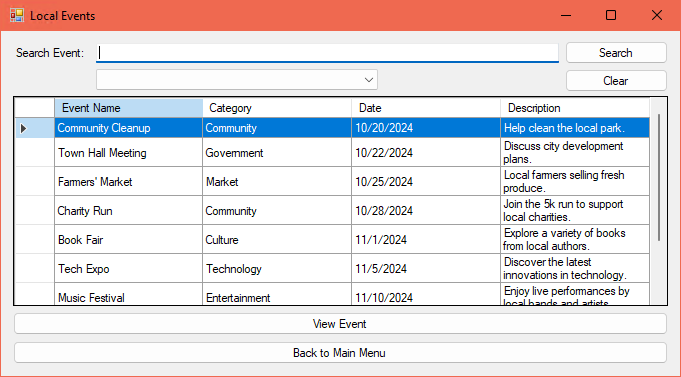Screen dimensions: 681x377
Task: Click the row selector arrow for Community Cleanup
Action: [x=23, y=128]
